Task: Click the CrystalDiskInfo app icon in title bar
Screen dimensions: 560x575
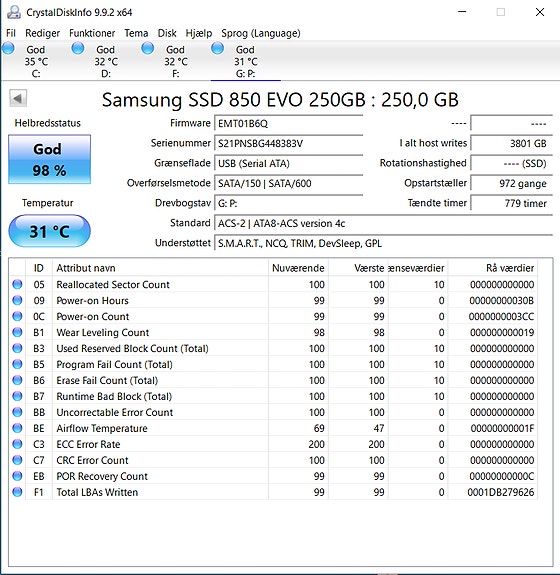Action: point(14,12)
